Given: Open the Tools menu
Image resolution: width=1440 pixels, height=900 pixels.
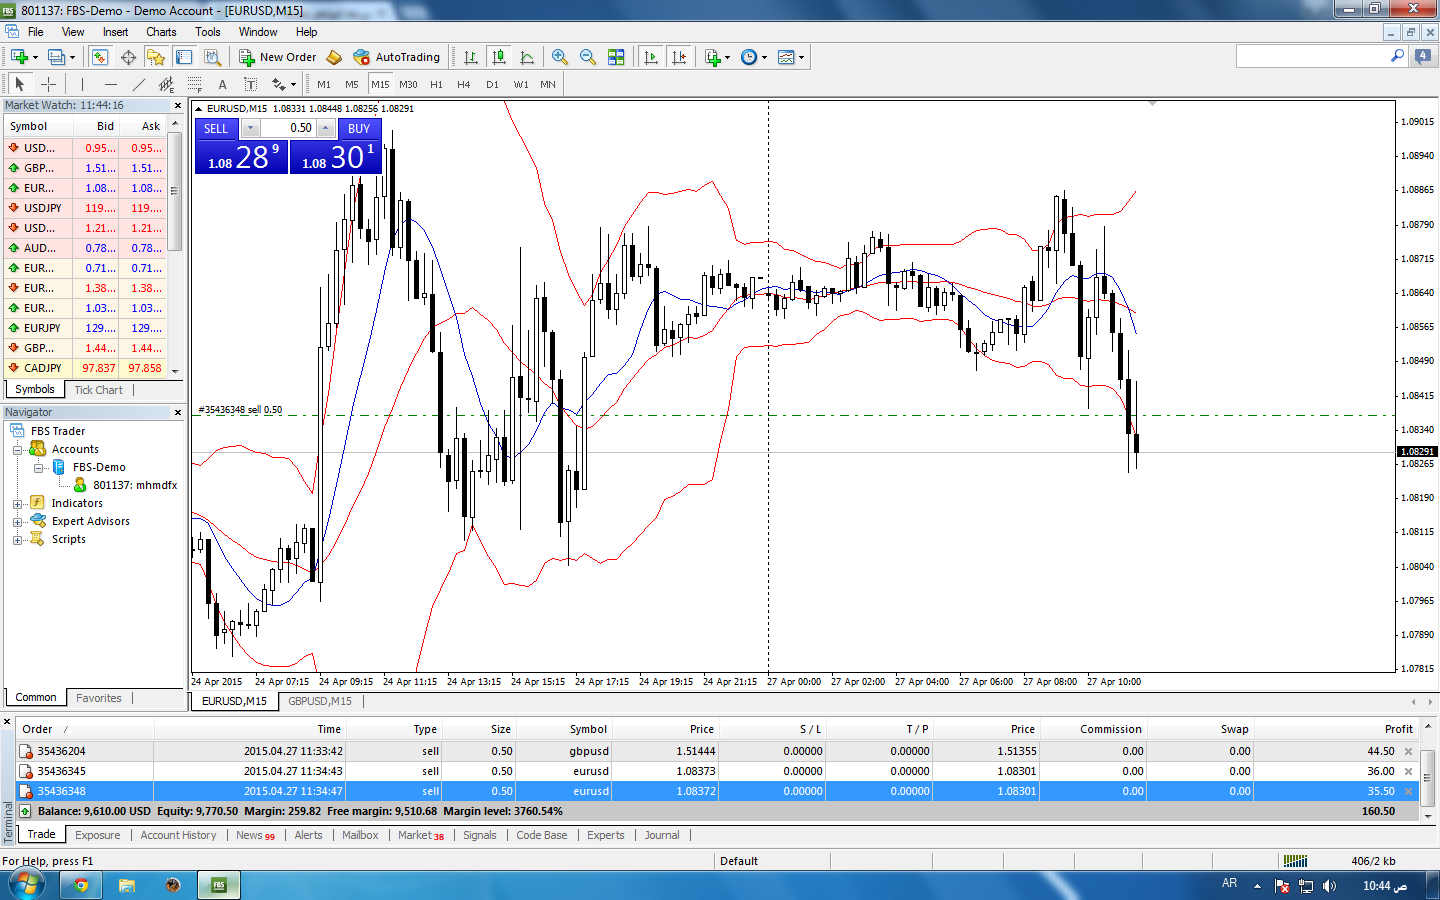Looking at the screenshot, I should (x=208, y=32).
